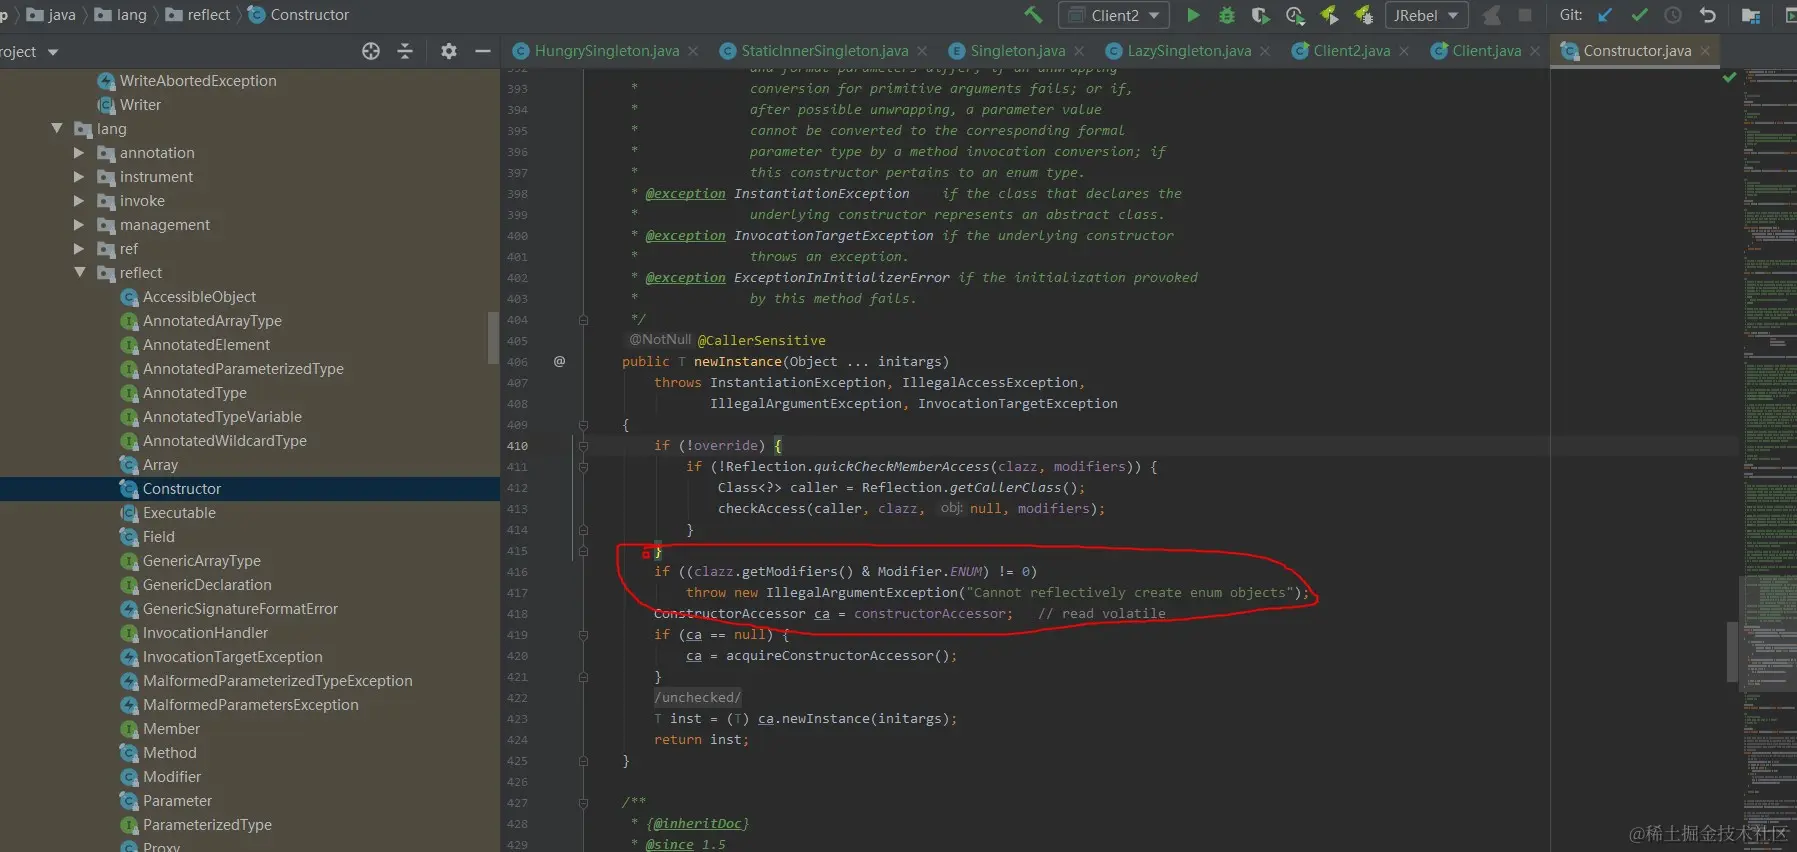1797x852 pixels.
Task: Revert changes with the rollback arrow
Action: 1708,15
